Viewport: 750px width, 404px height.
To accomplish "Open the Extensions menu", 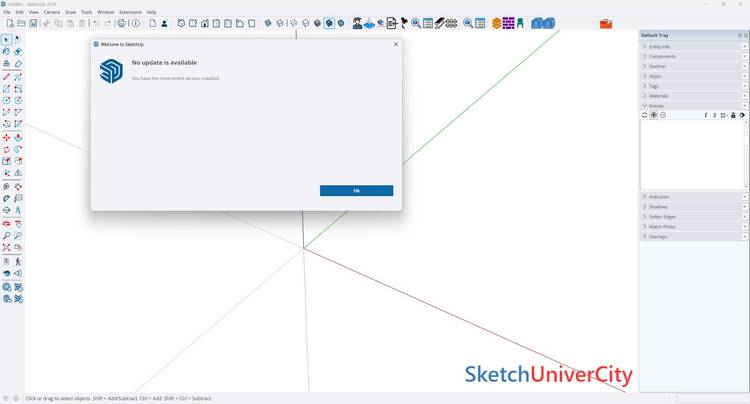I will point(130,12).
